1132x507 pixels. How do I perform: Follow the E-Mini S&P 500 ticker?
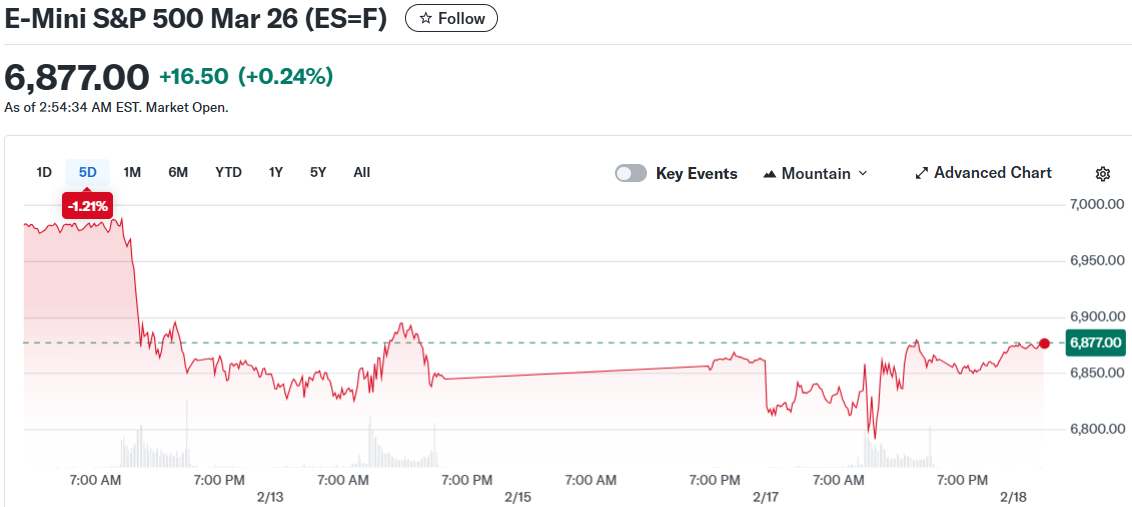pos(451,19)
